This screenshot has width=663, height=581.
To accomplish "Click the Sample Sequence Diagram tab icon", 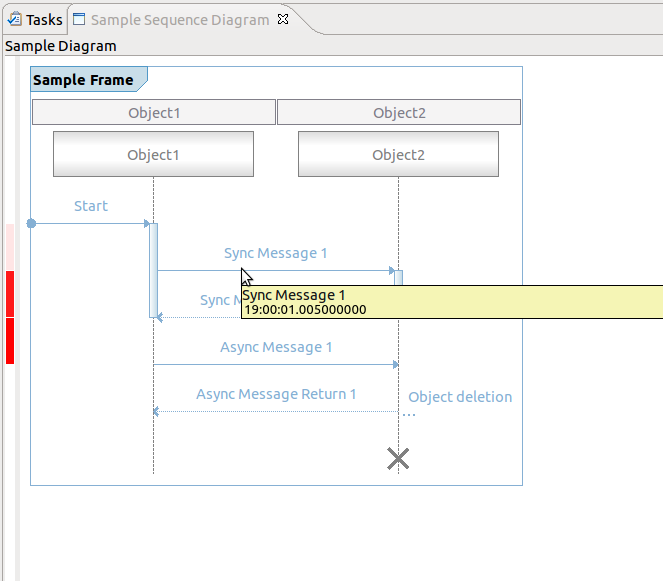I will pos(80,19).
